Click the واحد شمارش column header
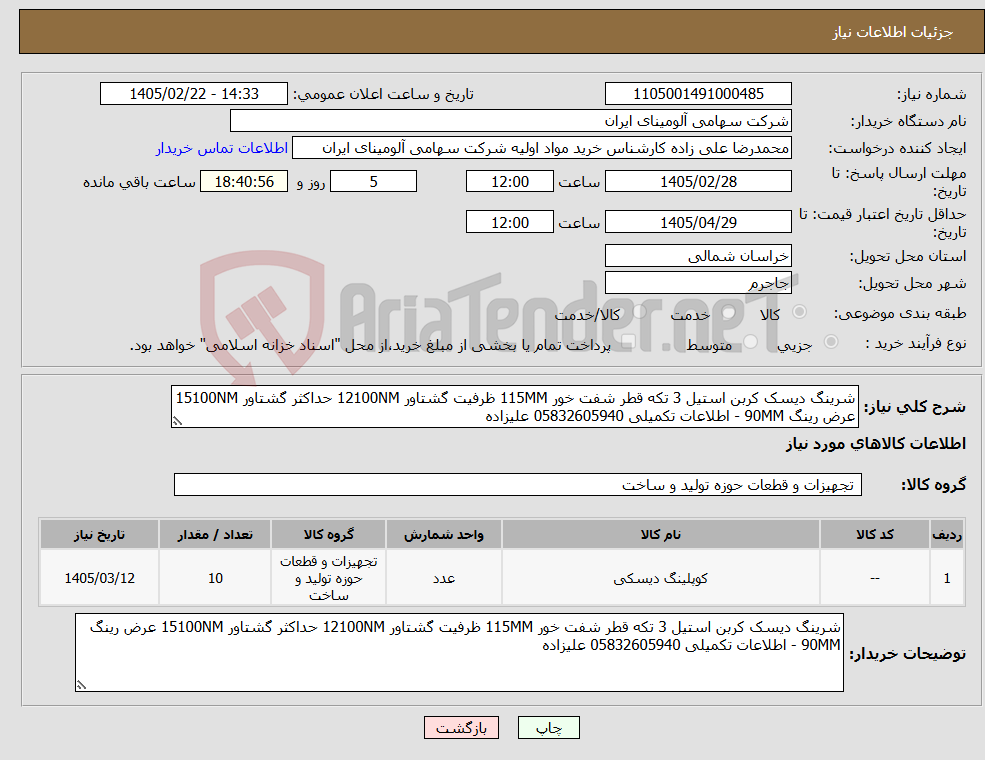Viewport: 985px width, 760px height. coord(444,535)
